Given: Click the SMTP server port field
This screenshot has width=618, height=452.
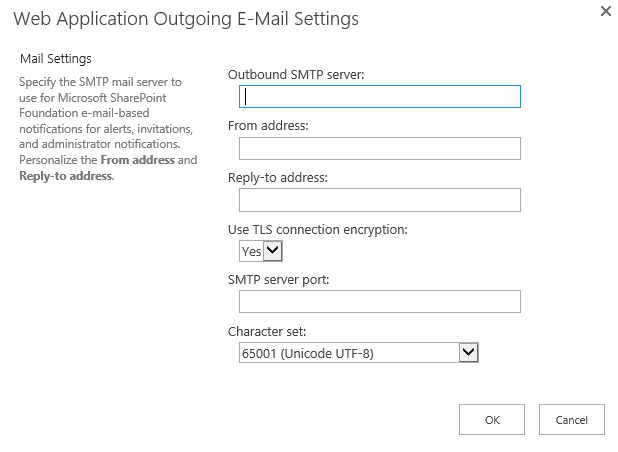Looking at the screenshot, I should (380, 302).
